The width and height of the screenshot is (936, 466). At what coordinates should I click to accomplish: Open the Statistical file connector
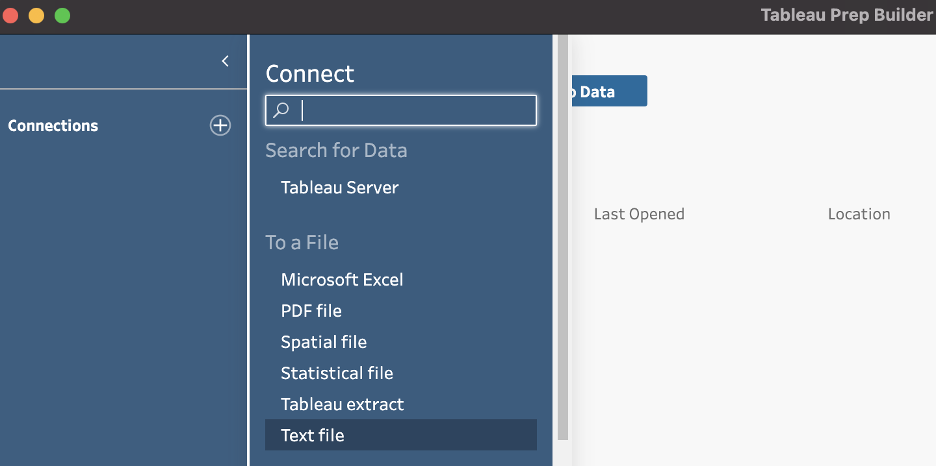tap(337, 373)
